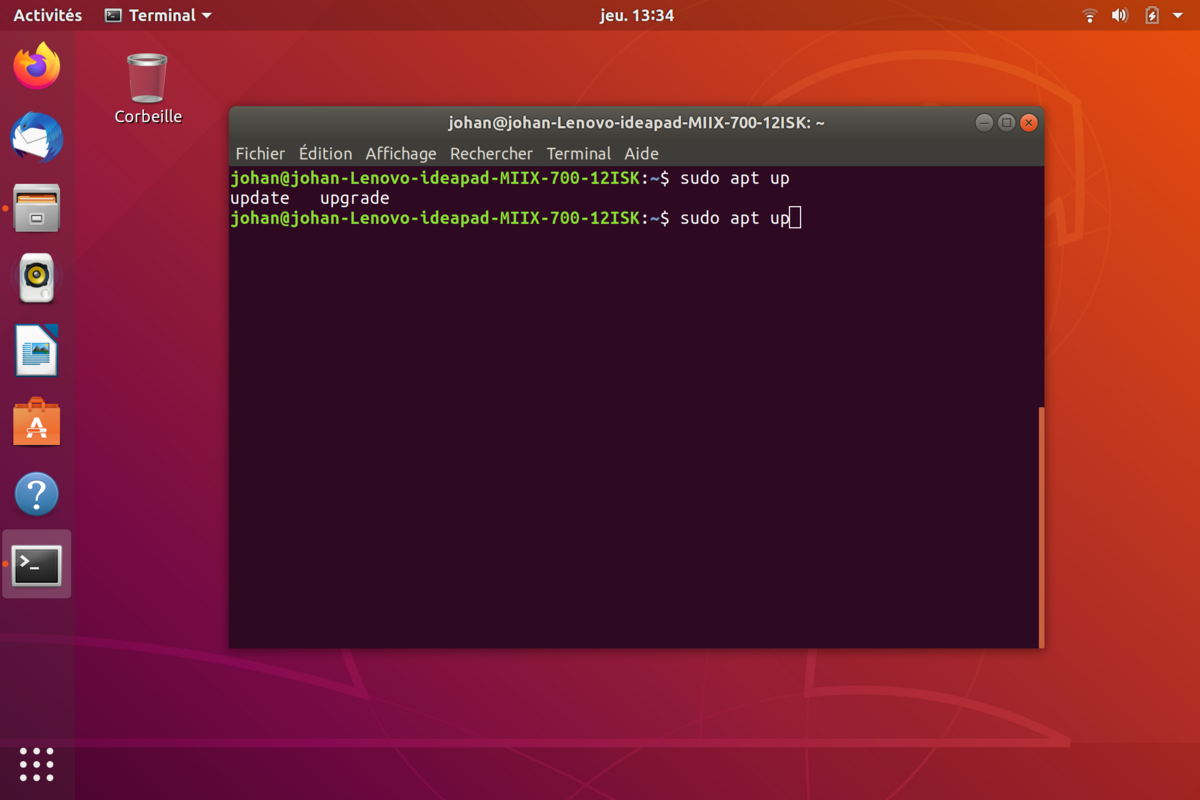The height and width of the screenshot is (800, 1200).
Task: Open the Help question mark icon
Action: pyautogui.click(x=37, y=494)
